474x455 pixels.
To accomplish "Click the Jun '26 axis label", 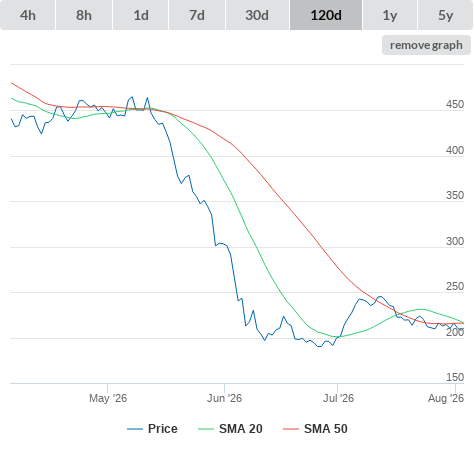I will click(x=224, y=398).
